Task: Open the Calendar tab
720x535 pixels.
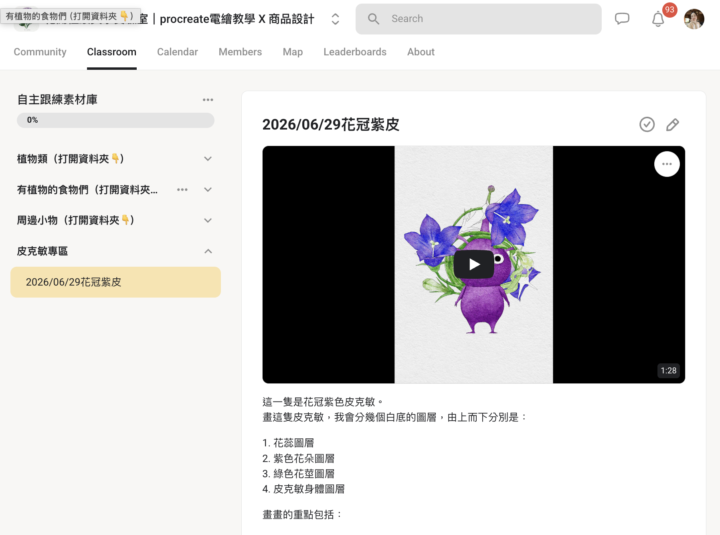Action: coord(177,52)
